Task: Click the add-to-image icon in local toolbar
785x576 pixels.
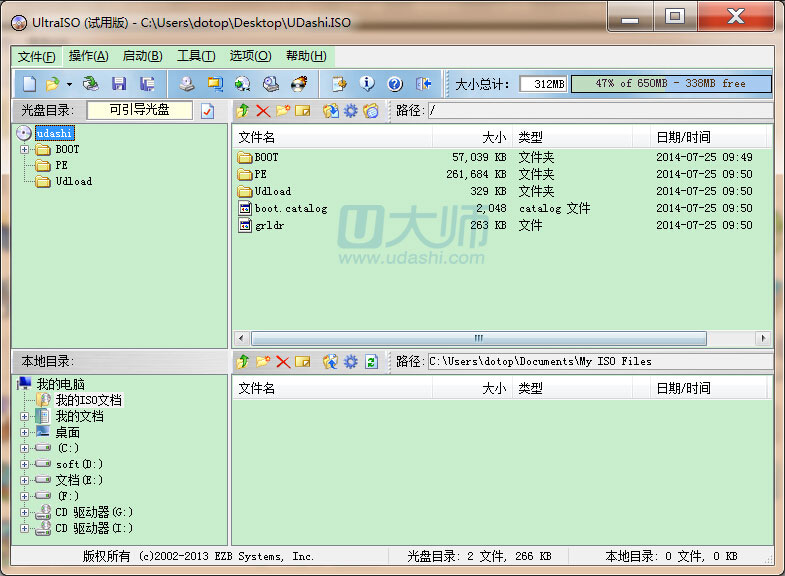Action: point(330,361)
